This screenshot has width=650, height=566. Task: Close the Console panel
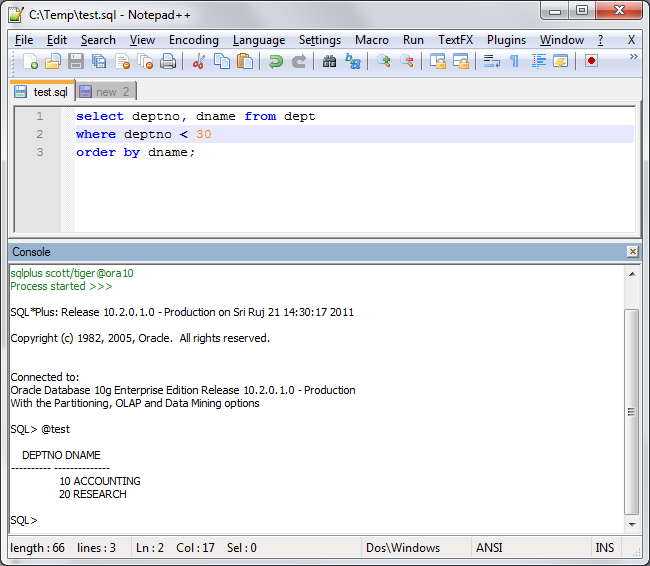pos(632,252)
